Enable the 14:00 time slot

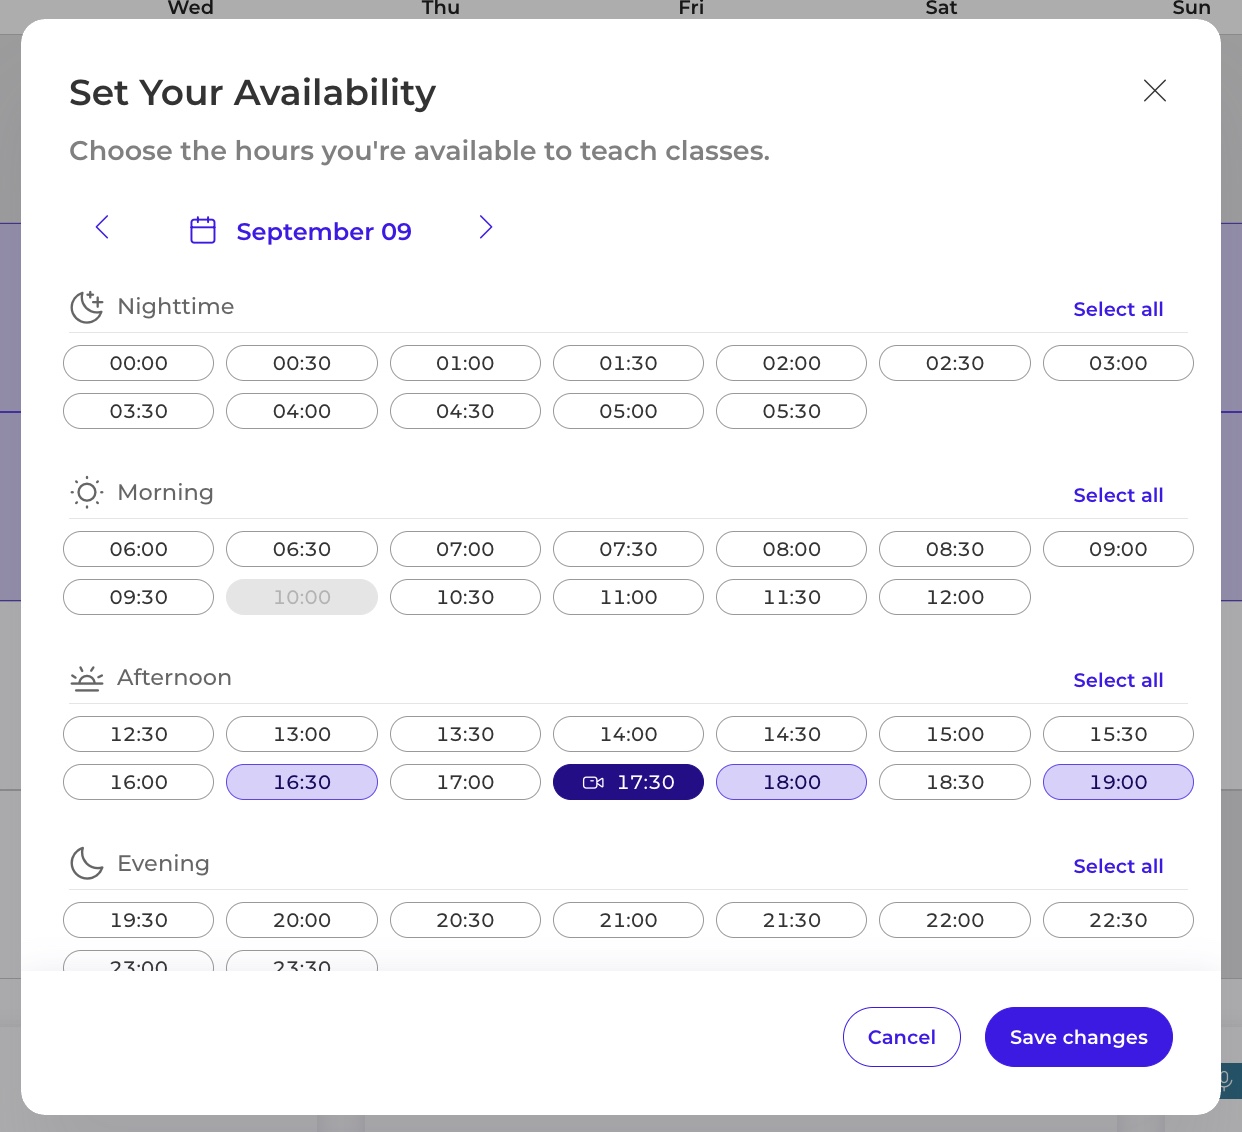point(628,734)
